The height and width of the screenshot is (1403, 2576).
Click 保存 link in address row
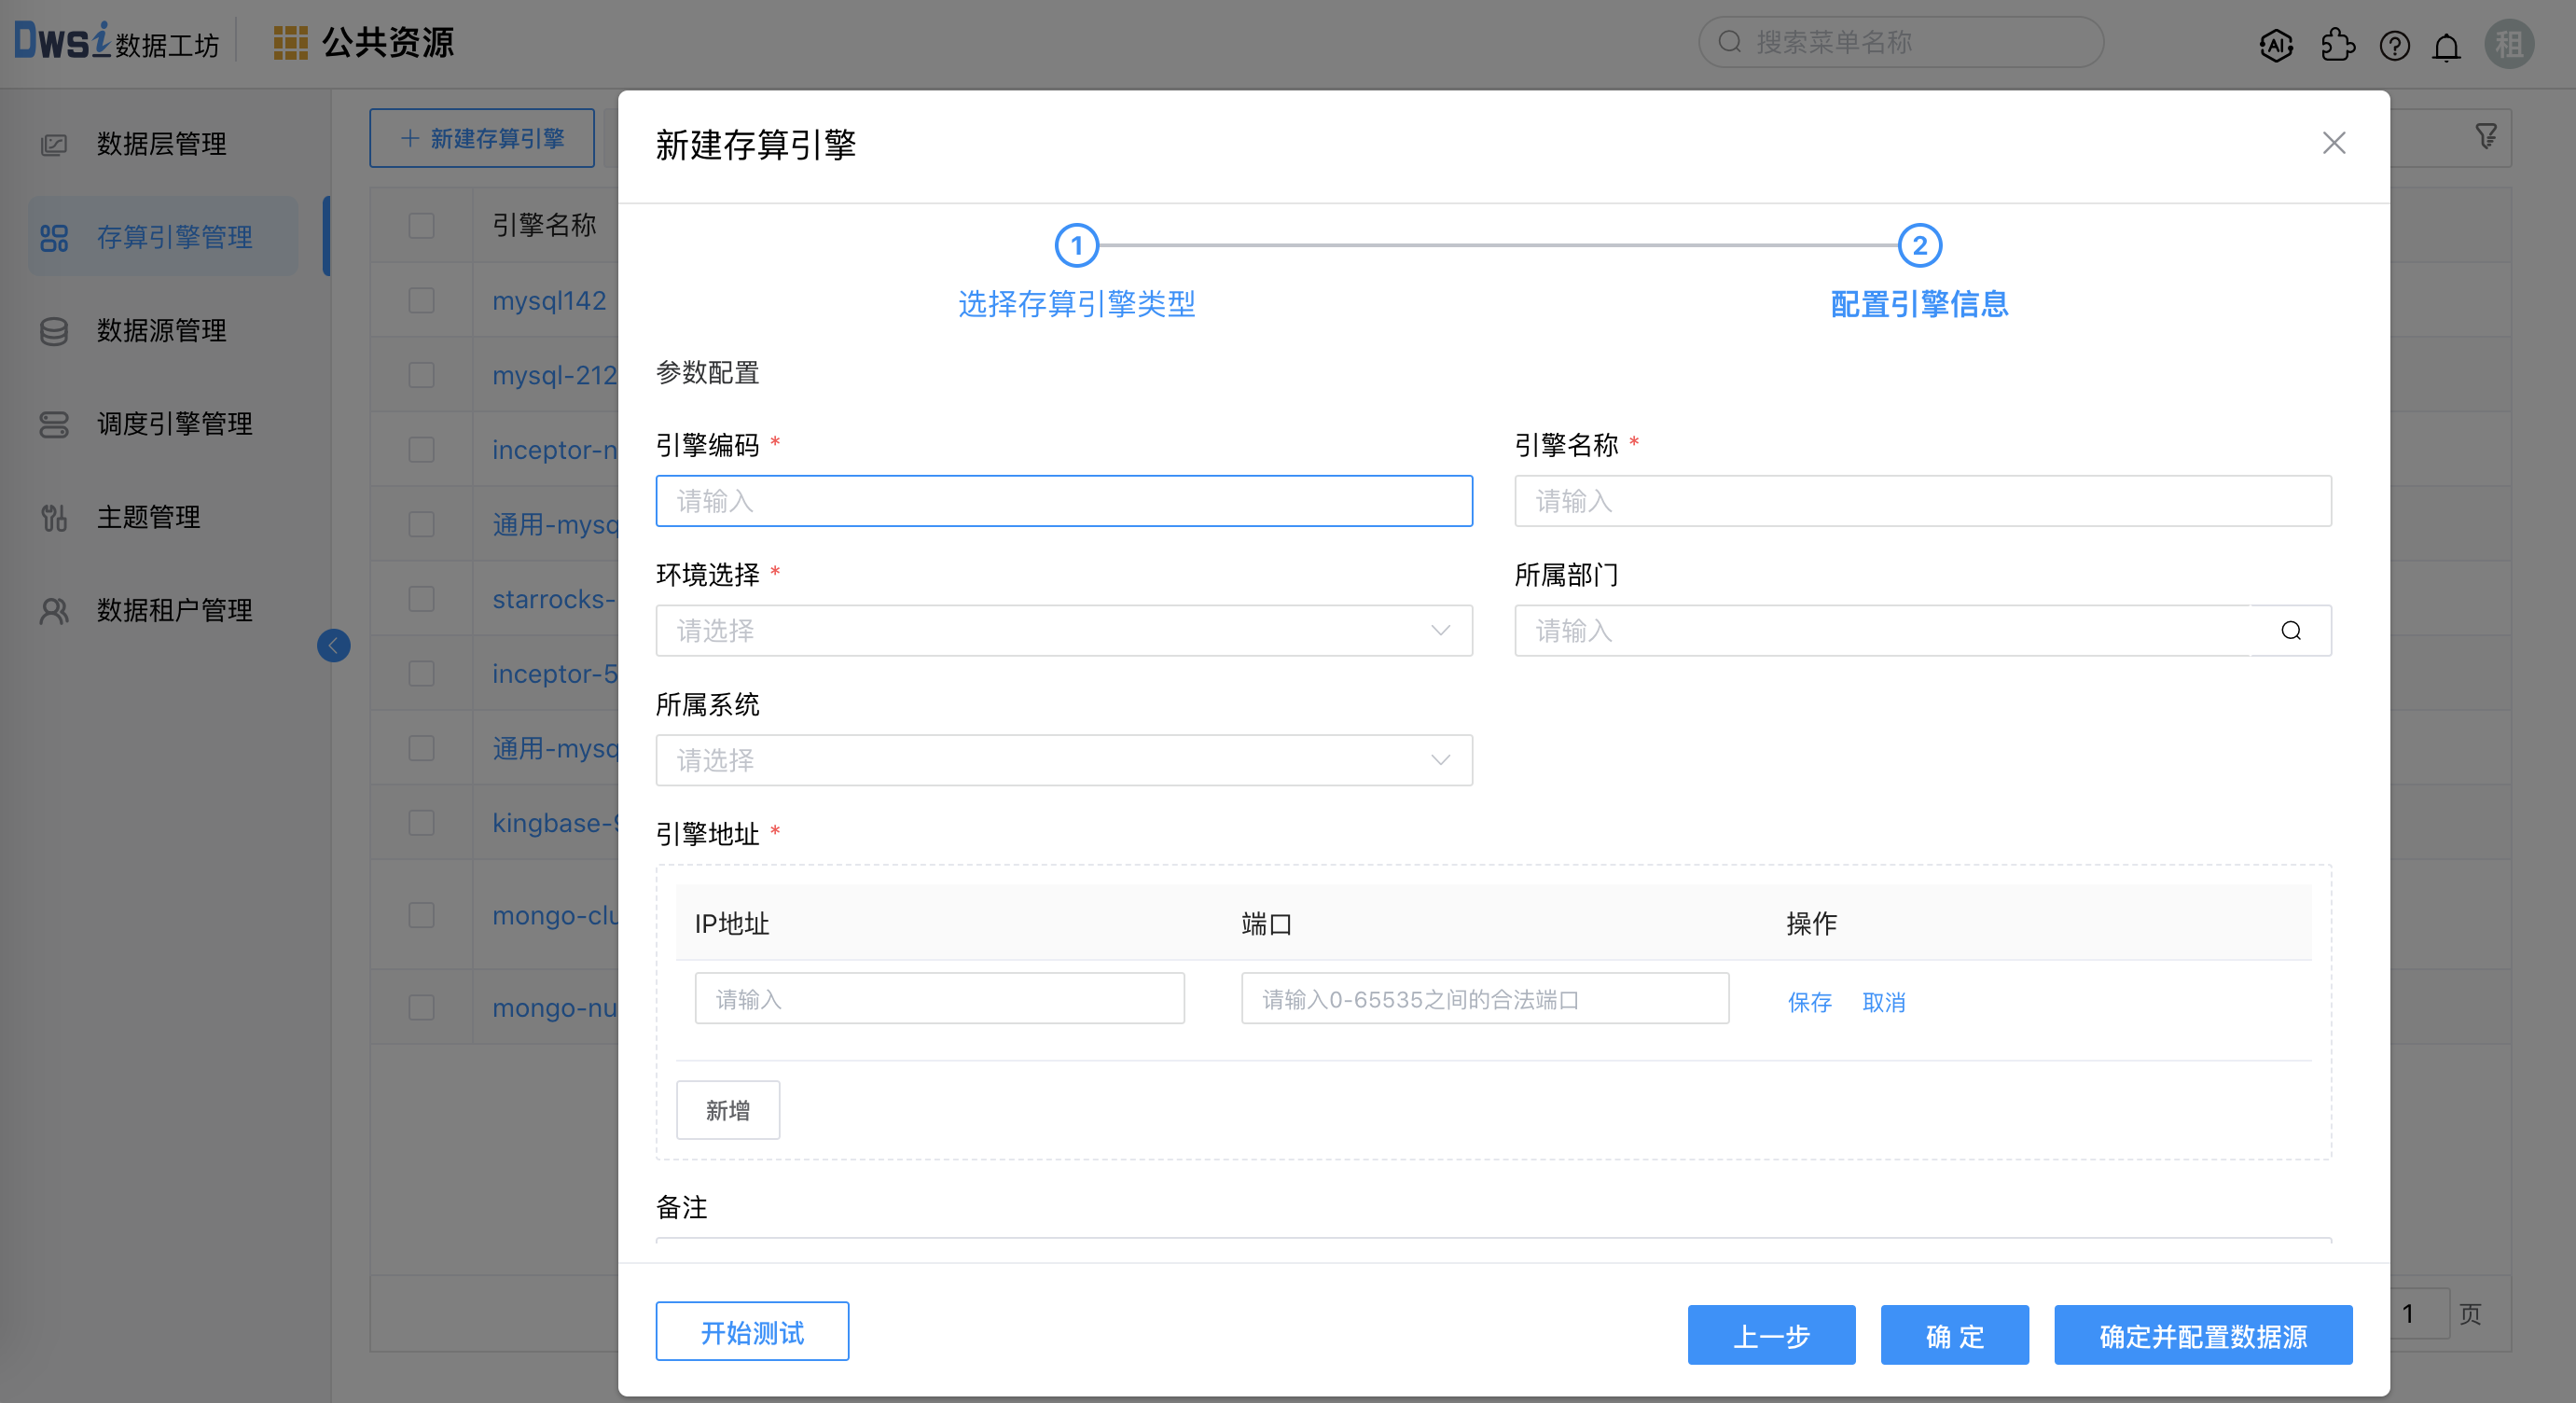[1809, 1001]
